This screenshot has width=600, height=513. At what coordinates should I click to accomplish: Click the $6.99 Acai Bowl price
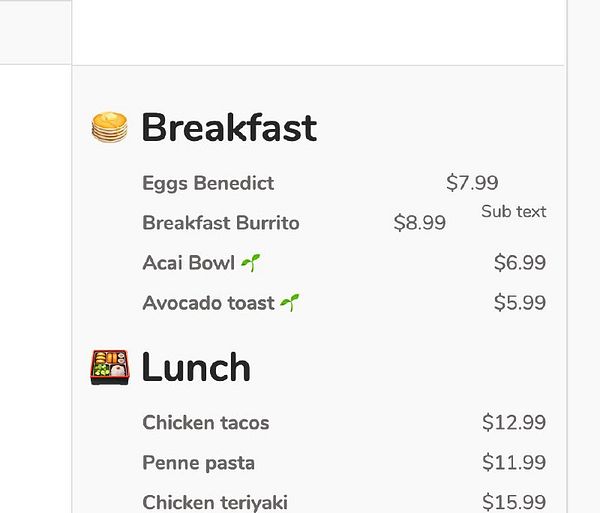pos(520,263)
